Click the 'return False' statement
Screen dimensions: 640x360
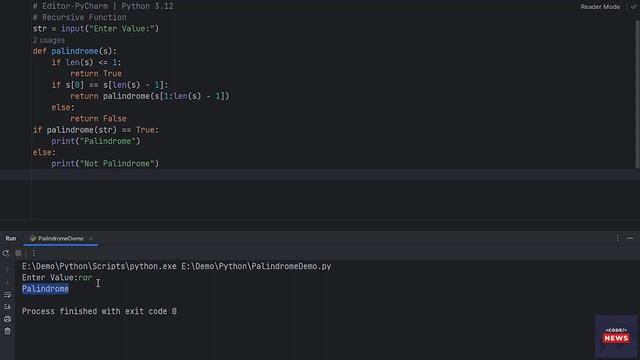click(x=98, y=119)
